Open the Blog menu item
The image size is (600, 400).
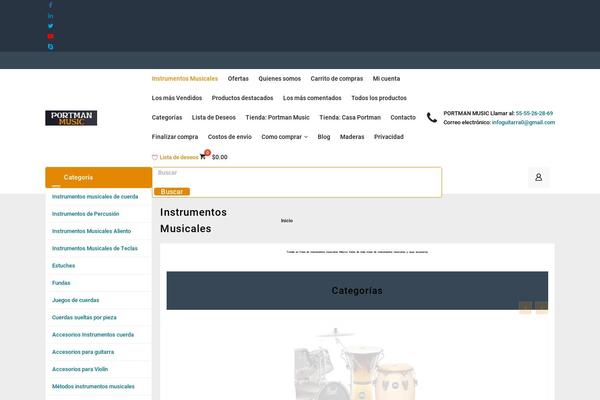point(324,137)
